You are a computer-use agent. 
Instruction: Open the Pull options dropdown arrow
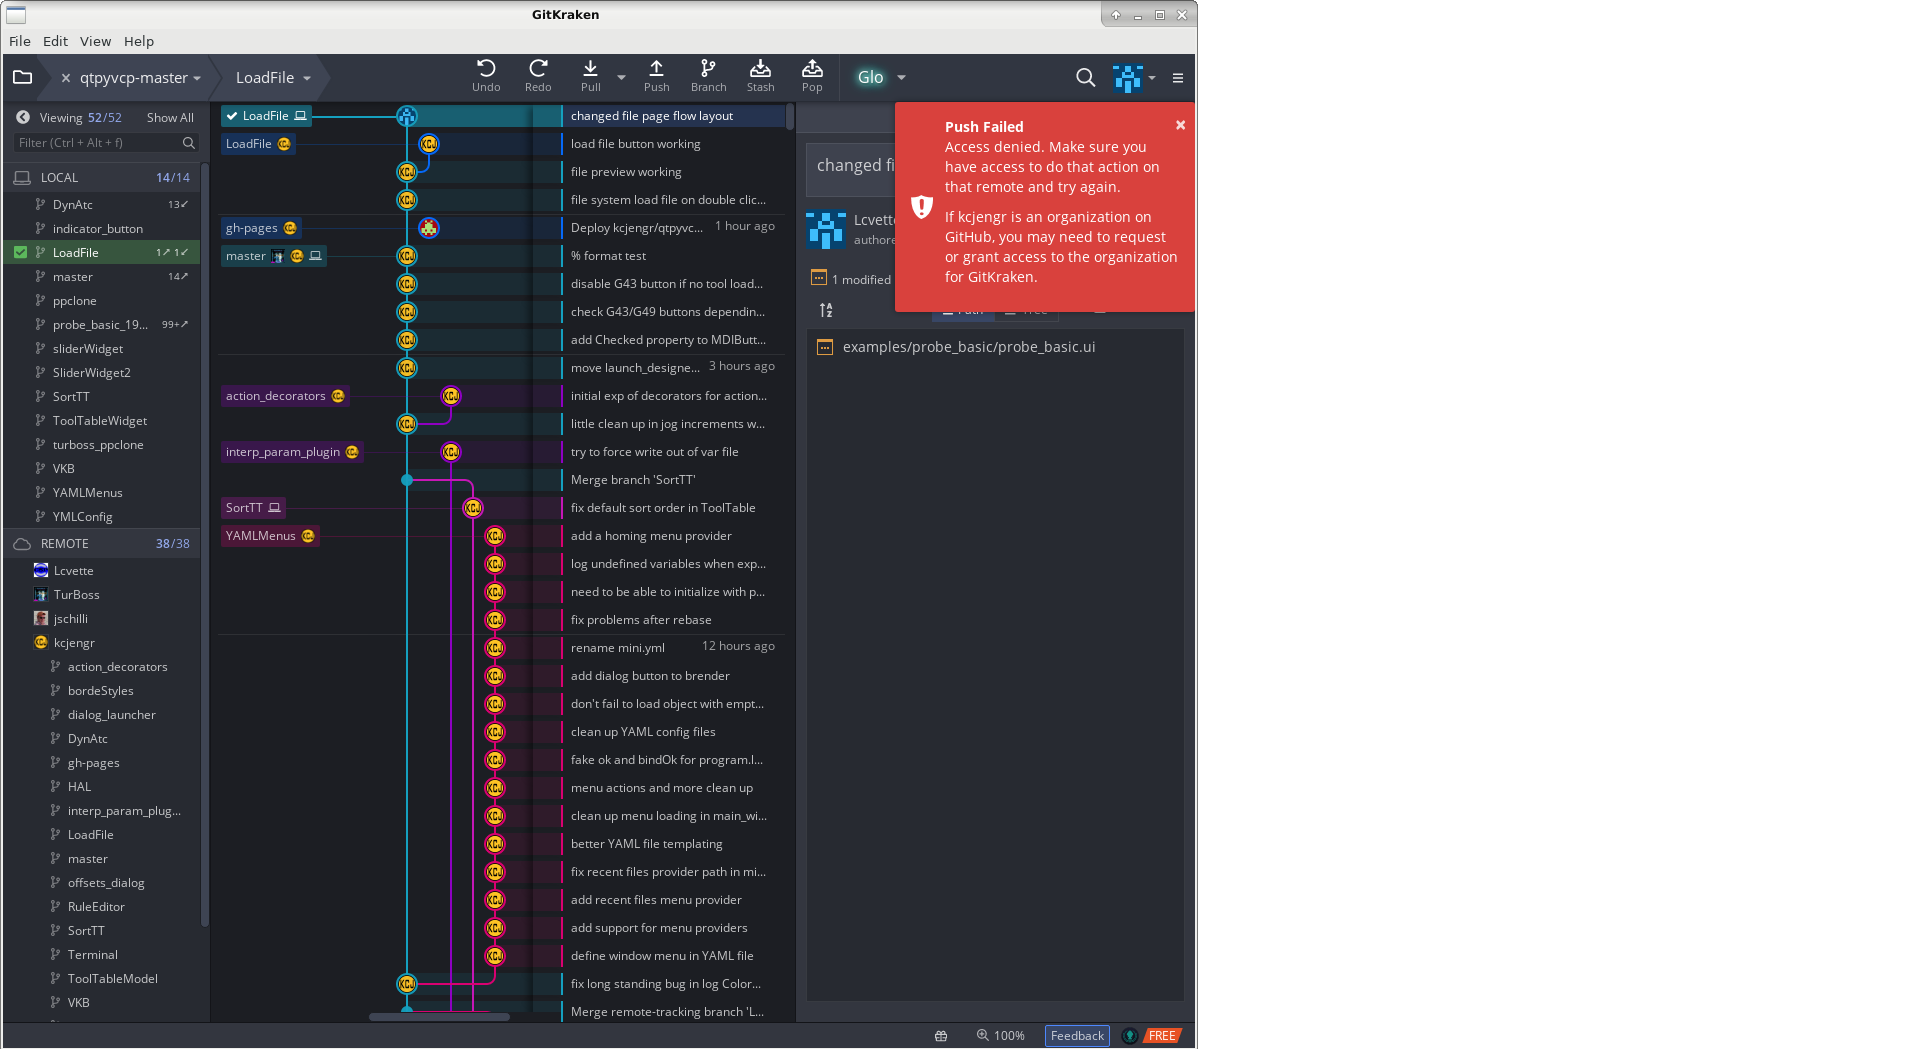pyautogui.click(x=621, y=77)
